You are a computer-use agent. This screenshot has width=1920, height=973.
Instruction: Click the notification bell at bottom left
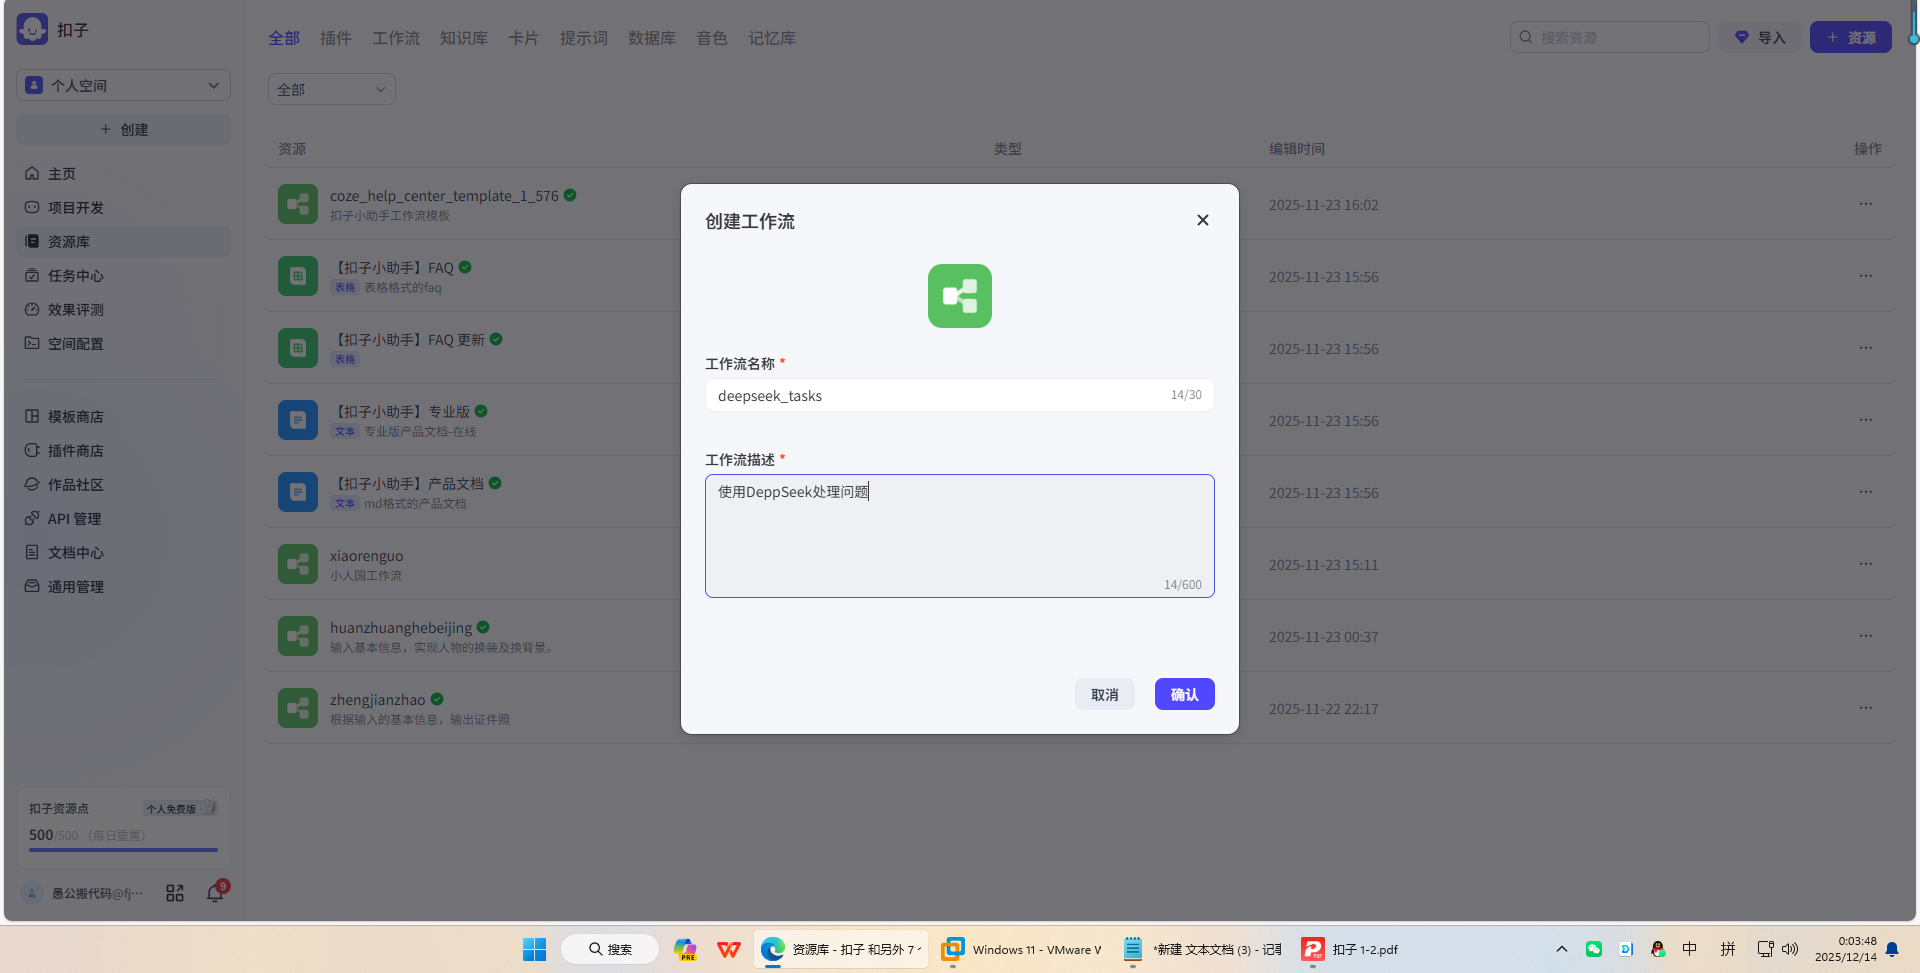214,892
